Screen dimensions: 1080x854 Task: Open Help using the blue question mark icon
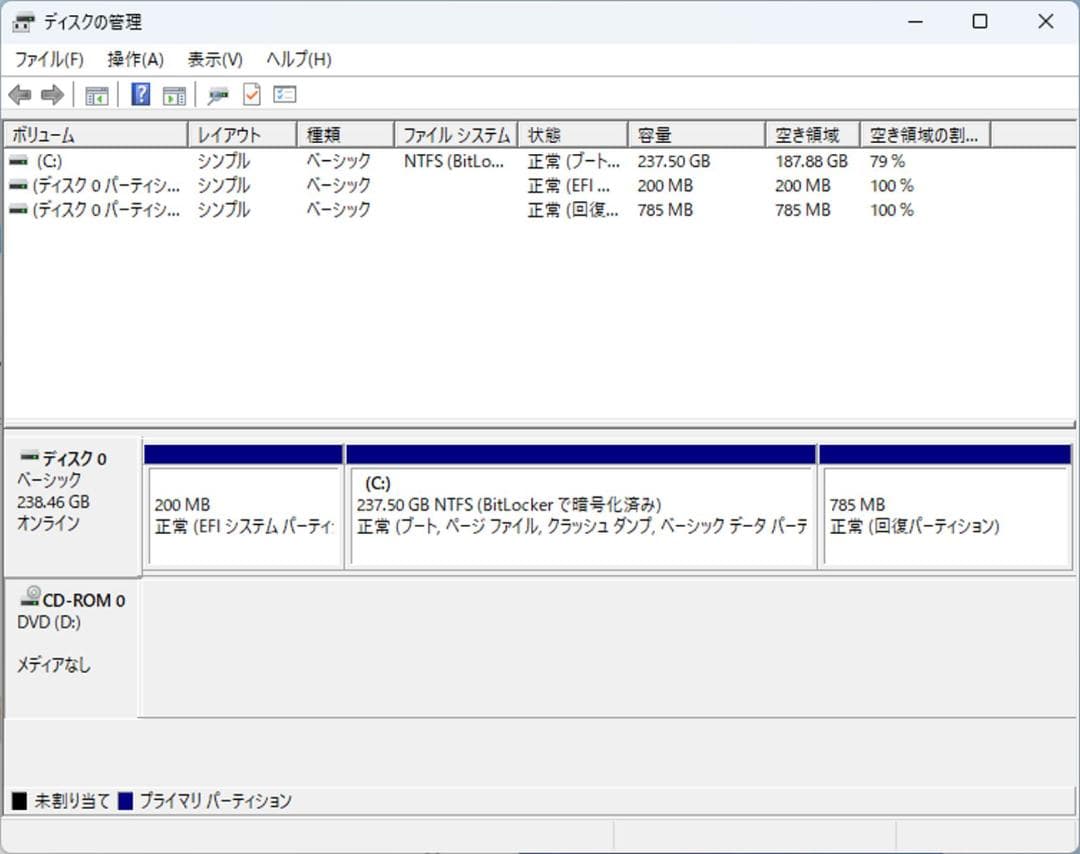pos(141,94)
